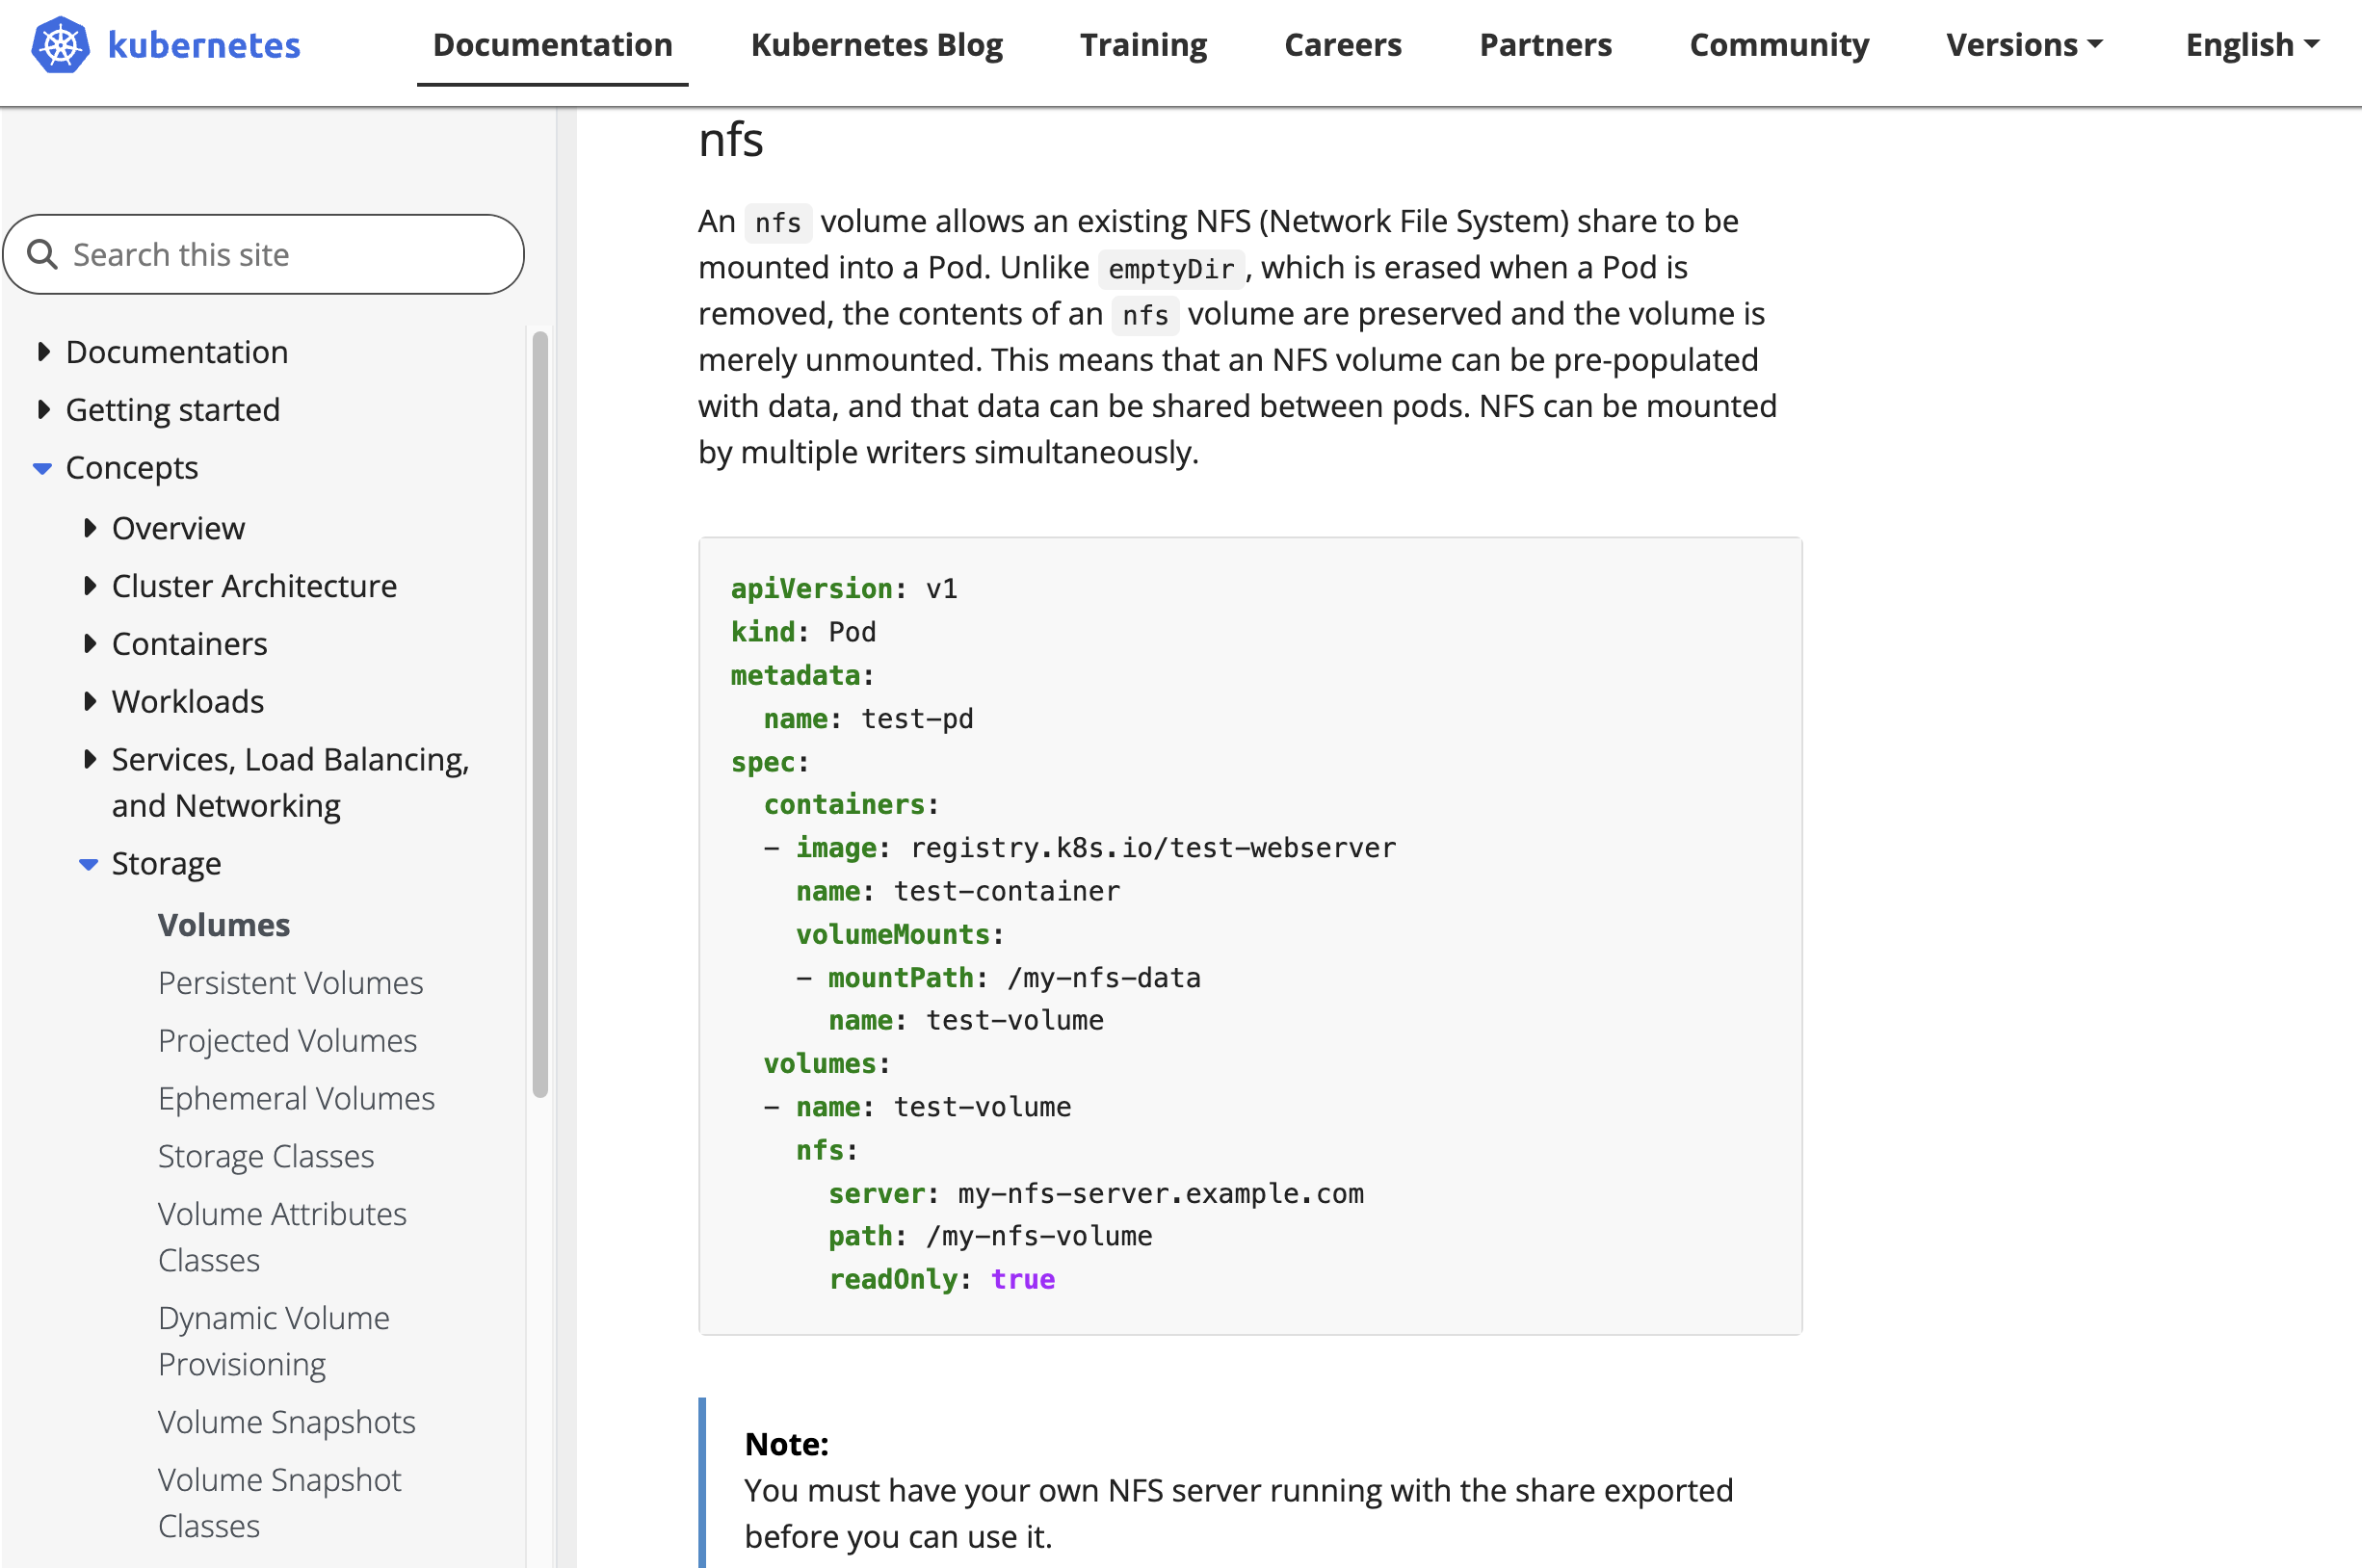The height and width of the screenshot is (1568, 2362).
Task: Open the Storage Classes sidebar link
Action: [266, 1156]
